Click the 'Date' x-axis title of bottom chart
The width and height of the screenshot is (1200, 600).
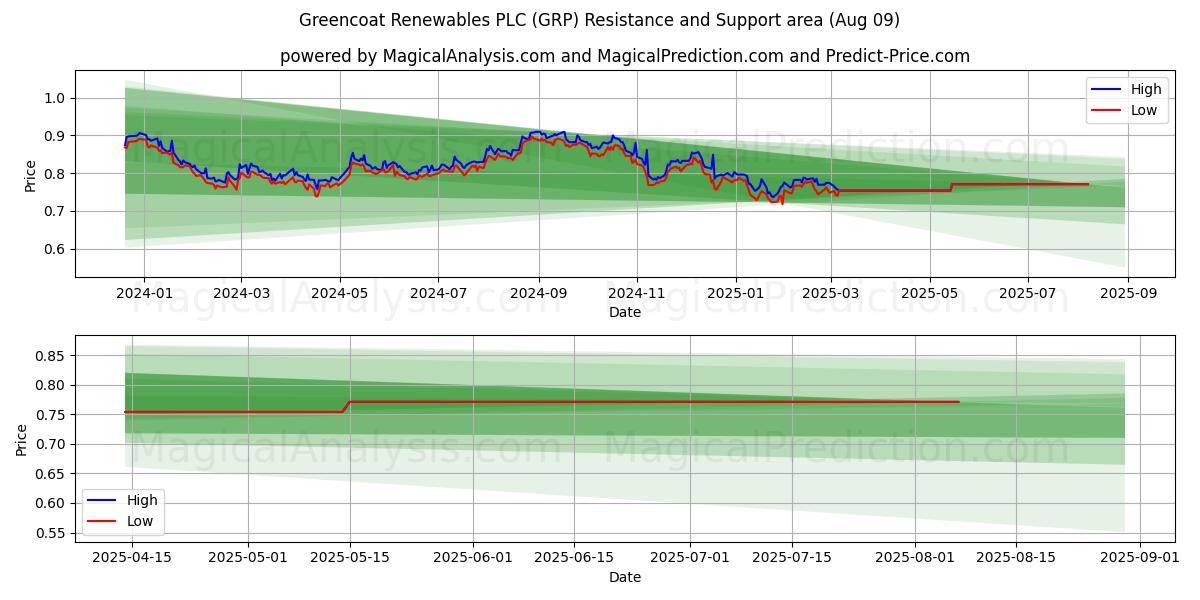coord(625,577)
